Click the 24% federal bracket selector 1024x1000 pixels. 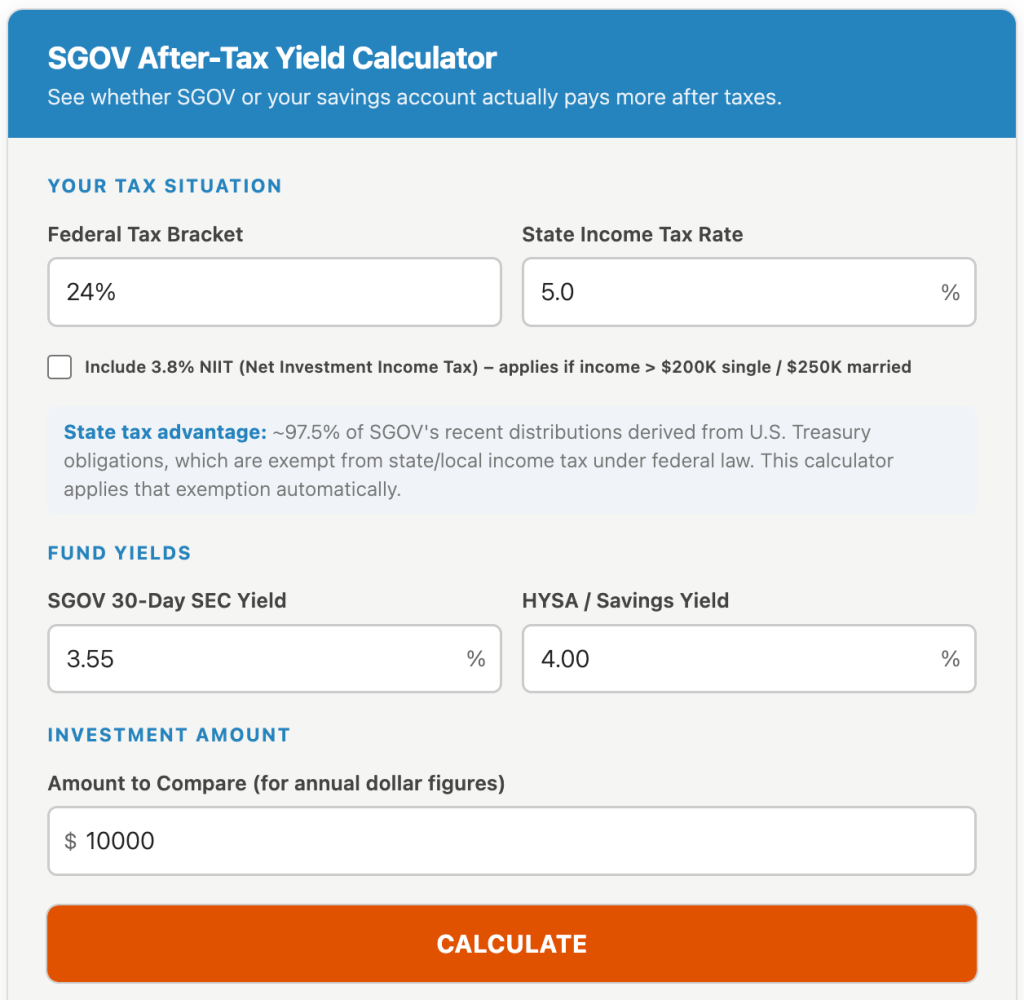(x=273, y=292)
